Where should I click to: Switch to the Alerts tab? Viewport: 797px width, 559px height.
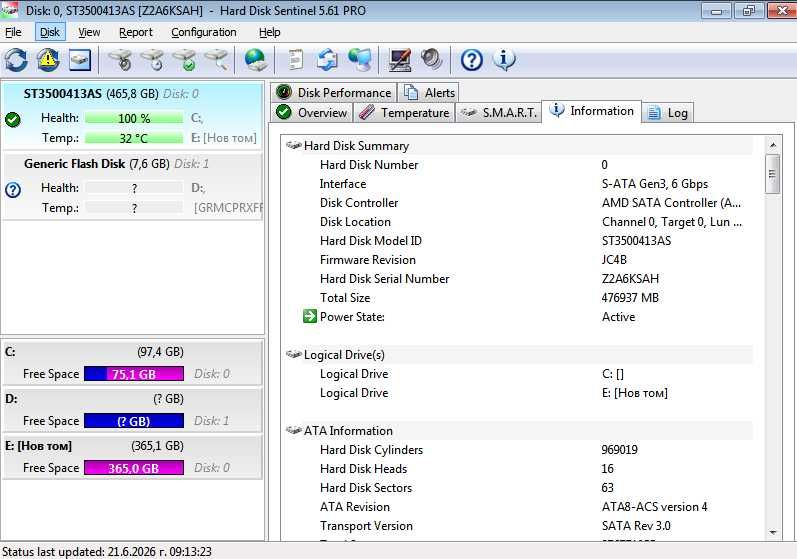coord(428,92)
